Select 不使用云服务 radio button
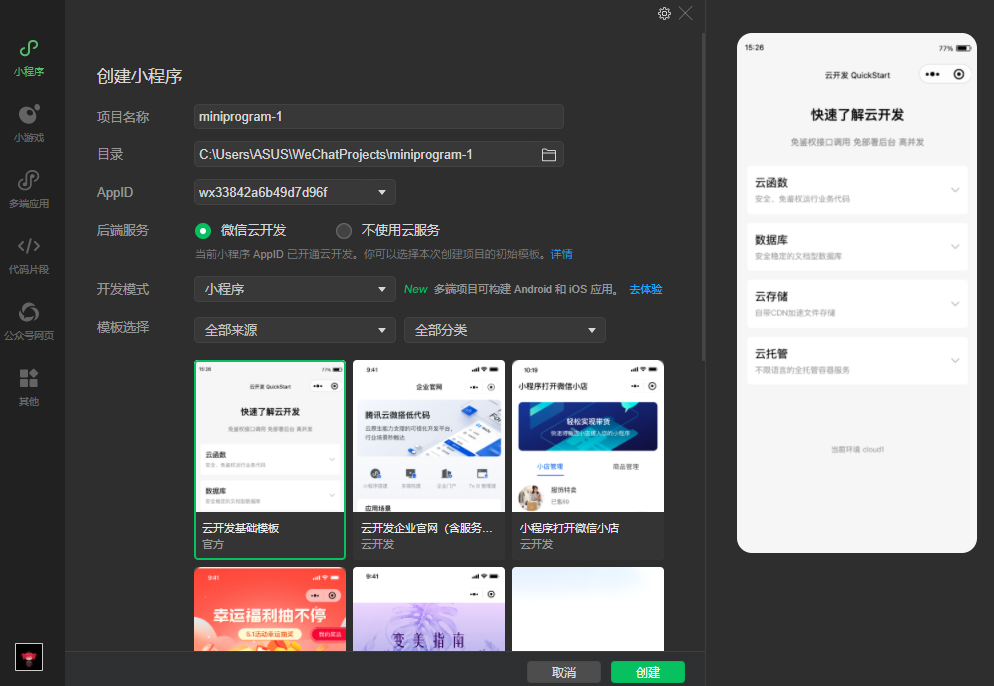This screenshot has width=994, height=686. [344, 231]
